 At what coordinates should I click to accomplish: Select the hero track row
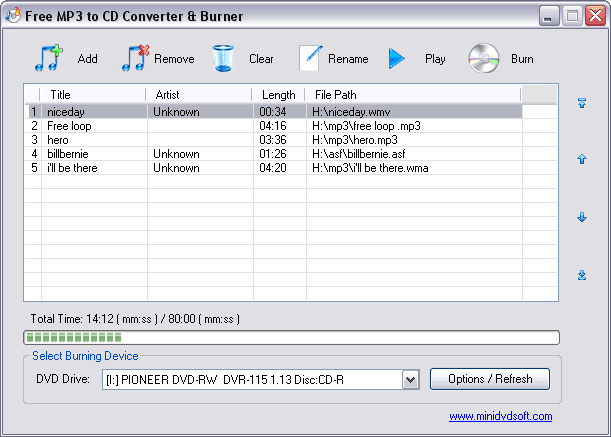click(274, 140)
